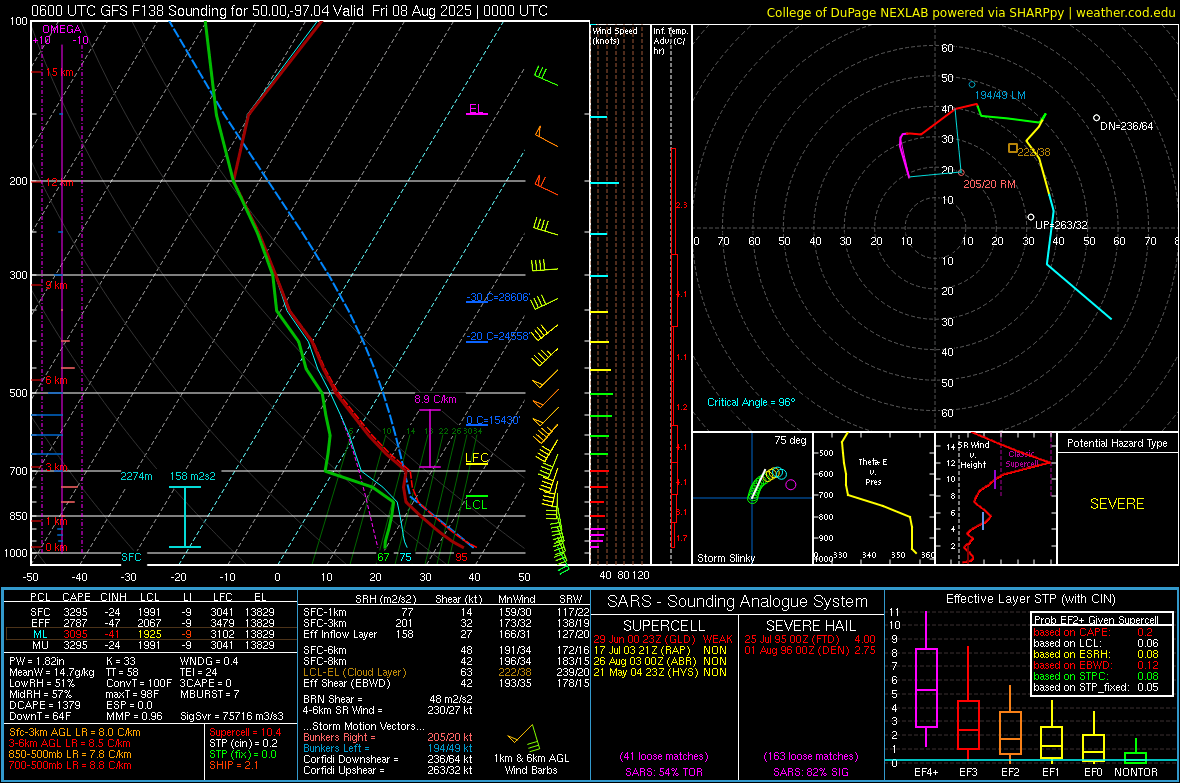The height and width of the screenshot is (783, 1180).
Task: Click the Wind Speed (knots) panel header
Action: tap(615, 35)
